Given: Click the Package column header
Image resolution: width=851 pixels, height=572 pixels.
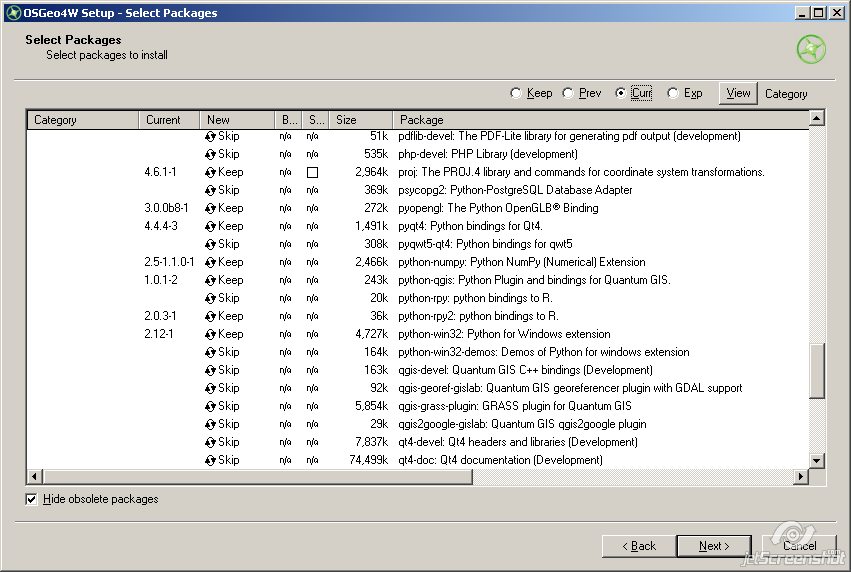Looking at the screenshot, I should coord(601,120).
